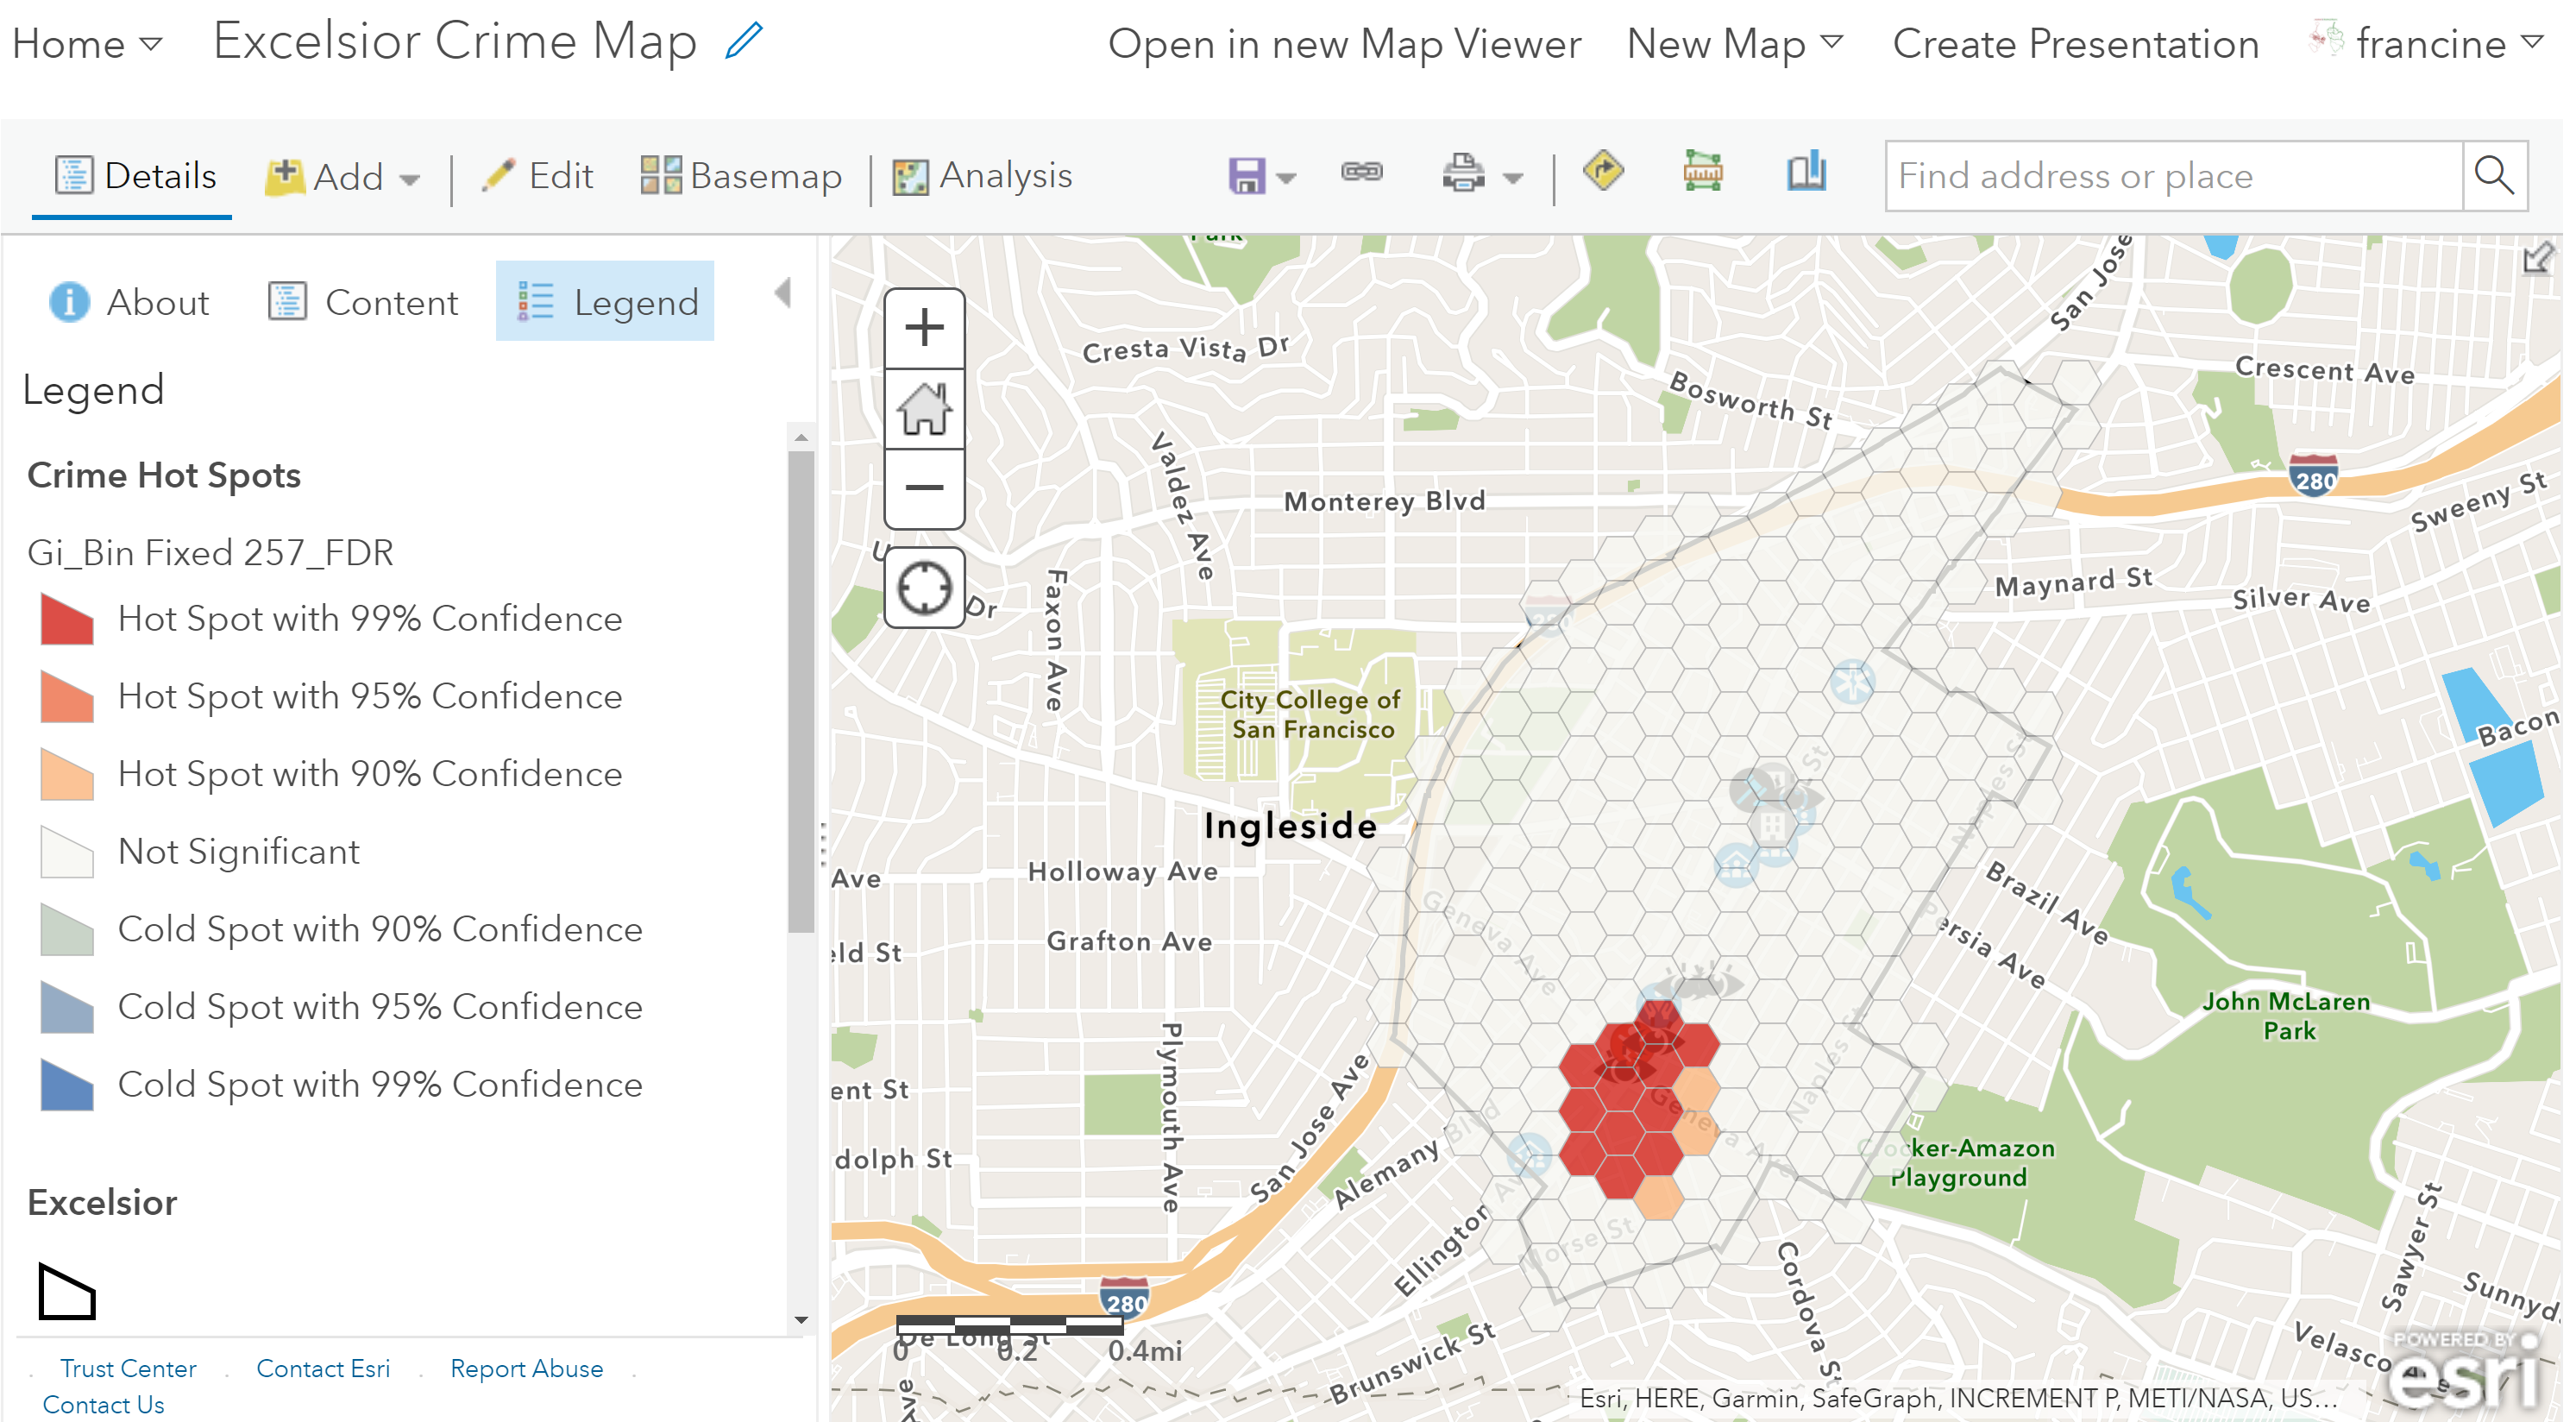This screenshot has height=1422, width=2576.
Task: Collapse the side panel arrow
Action: click(783, 293)
